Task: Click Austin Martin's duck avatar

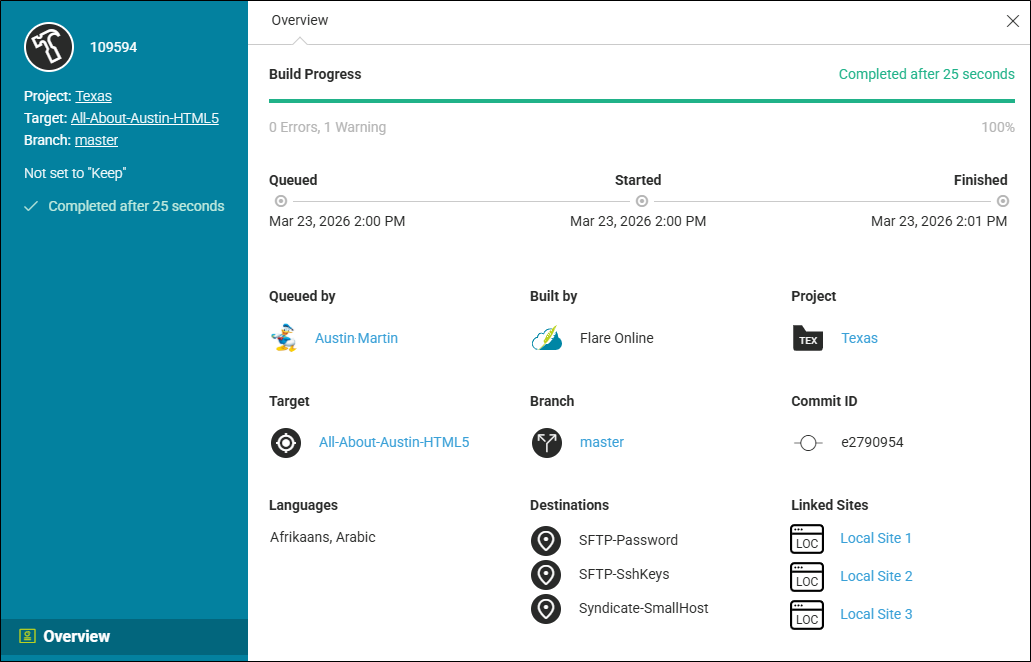Action: (285, 338)
